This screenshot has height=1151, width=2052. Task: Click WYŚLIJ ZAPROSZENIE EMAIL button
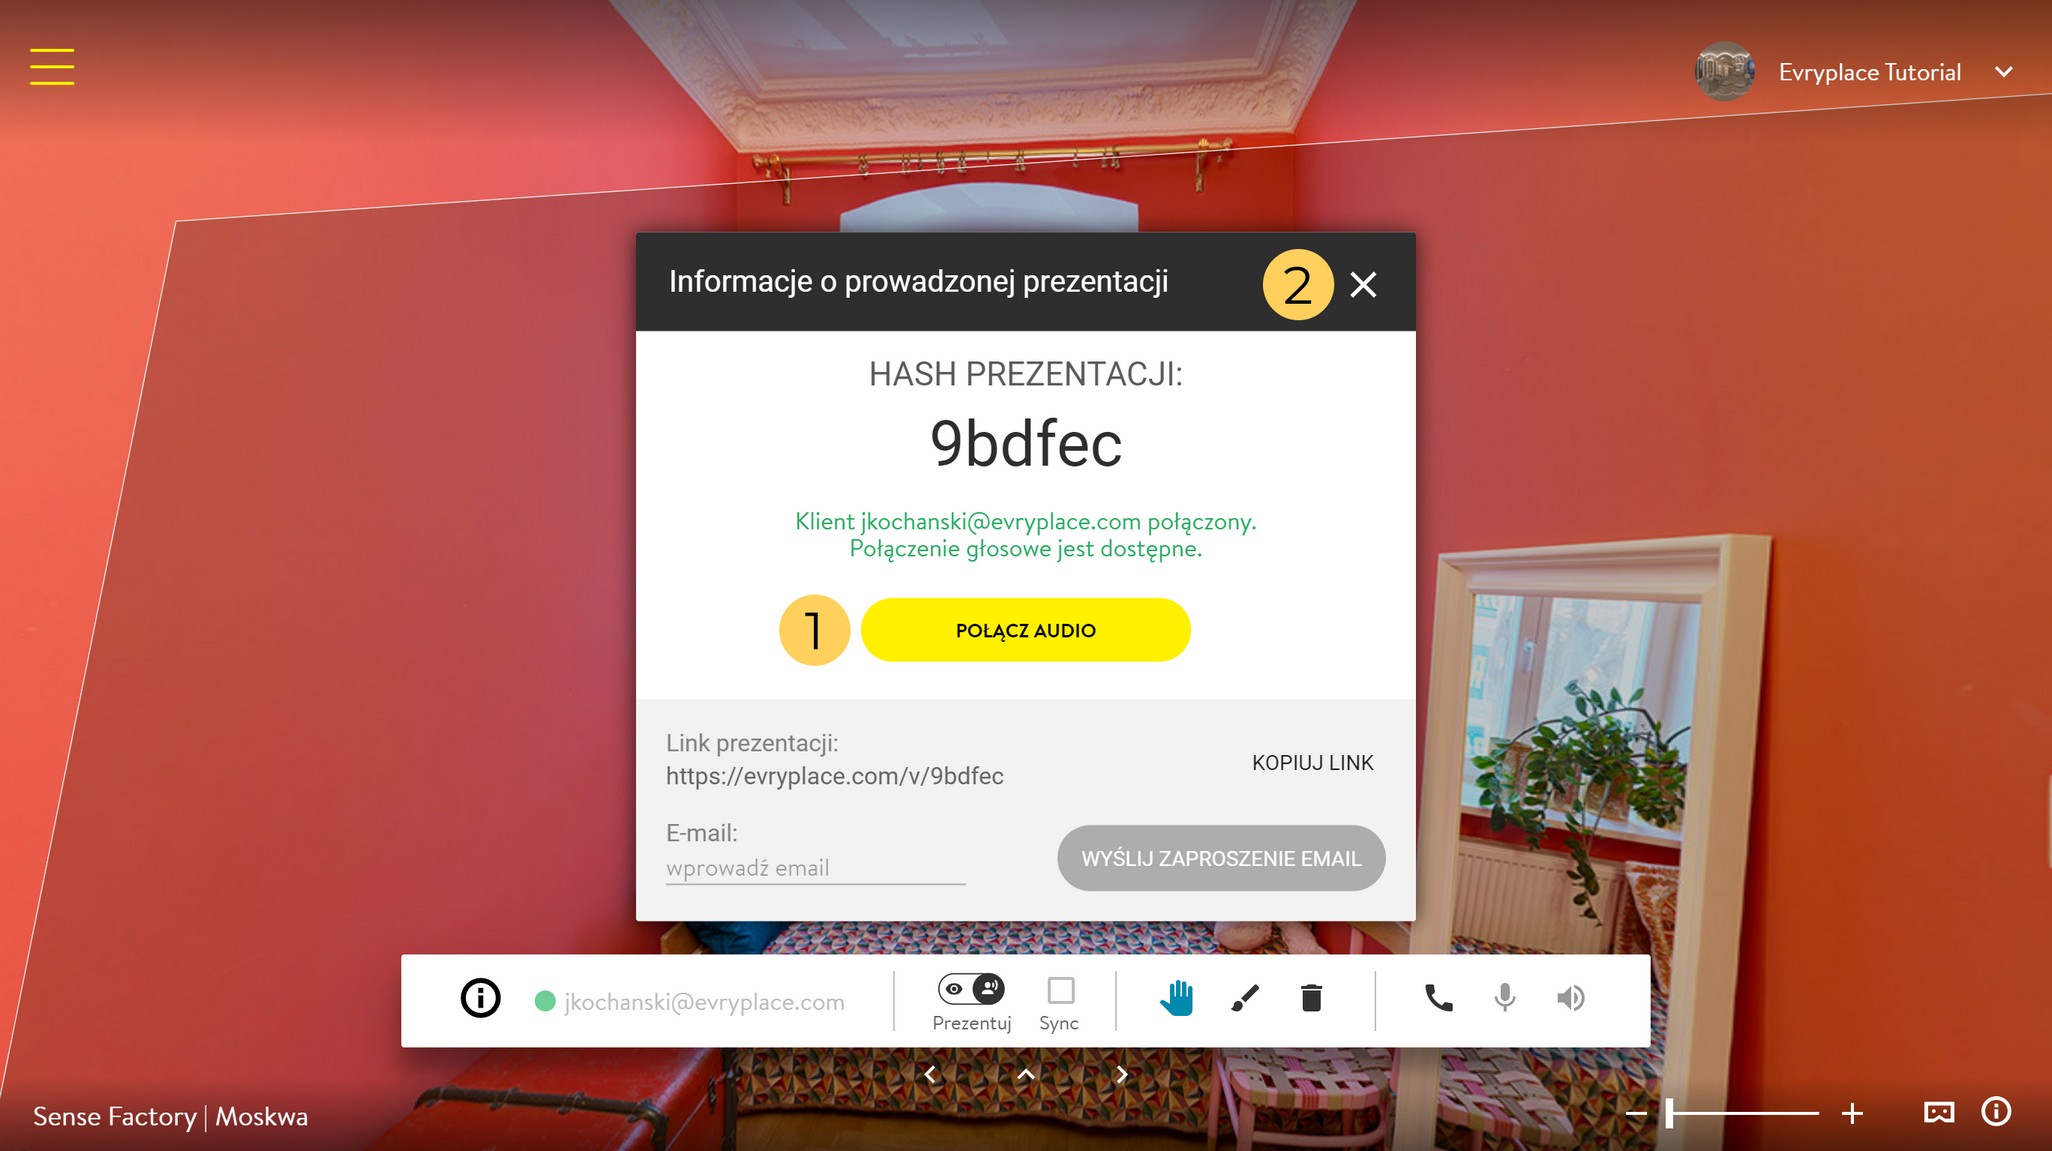pos(1220,858)
